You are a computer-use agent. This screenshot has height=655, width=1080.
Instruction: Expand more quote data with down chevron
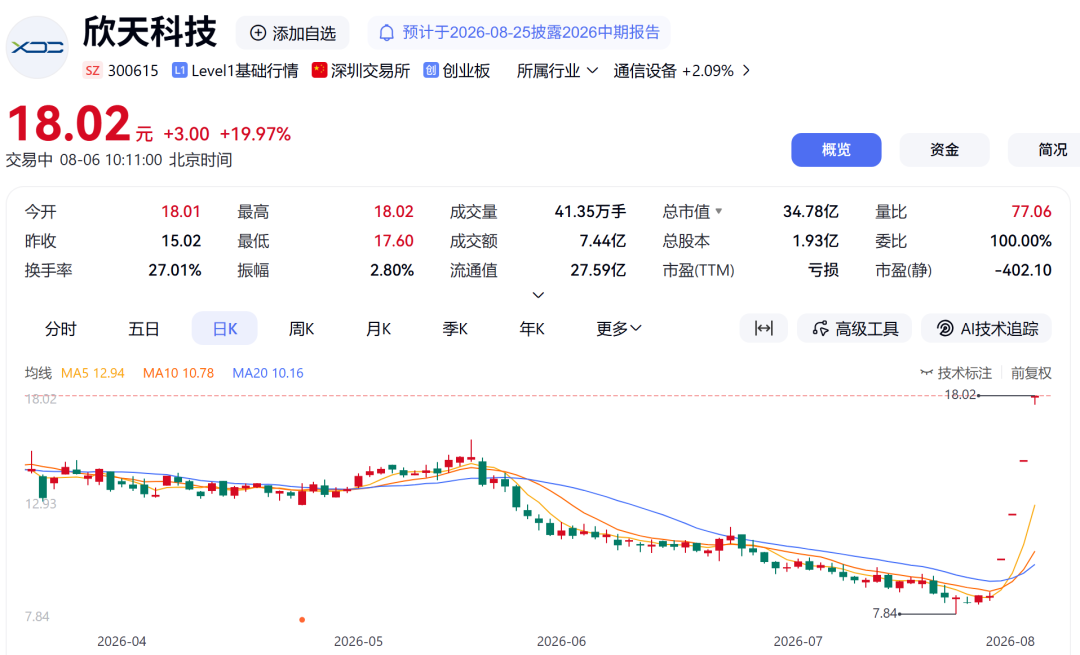[x=539, y=295]
